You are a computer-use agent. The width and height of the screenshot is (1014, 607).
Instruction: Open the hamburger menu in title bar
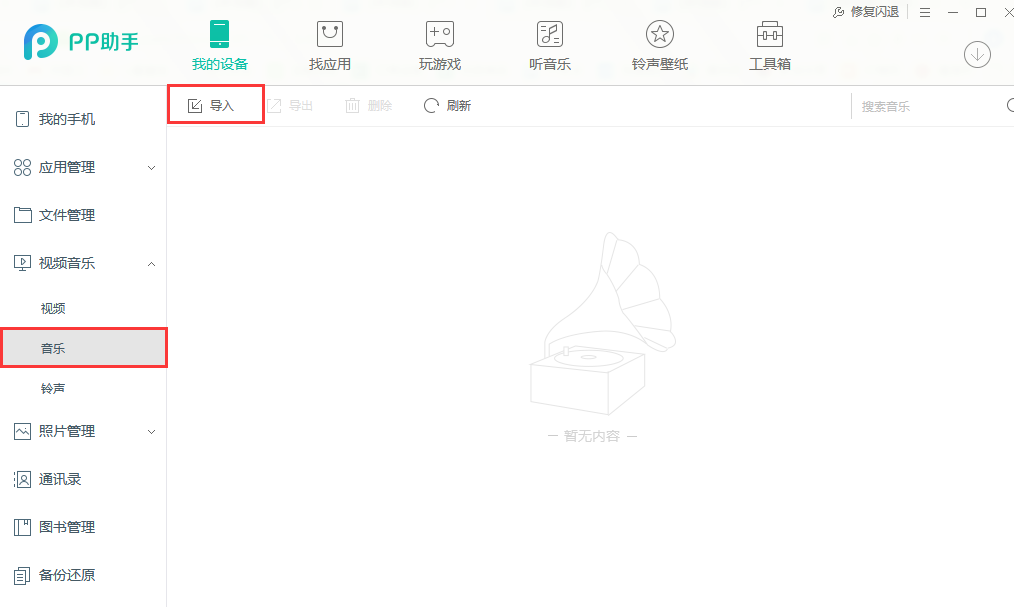click(925, 12)
